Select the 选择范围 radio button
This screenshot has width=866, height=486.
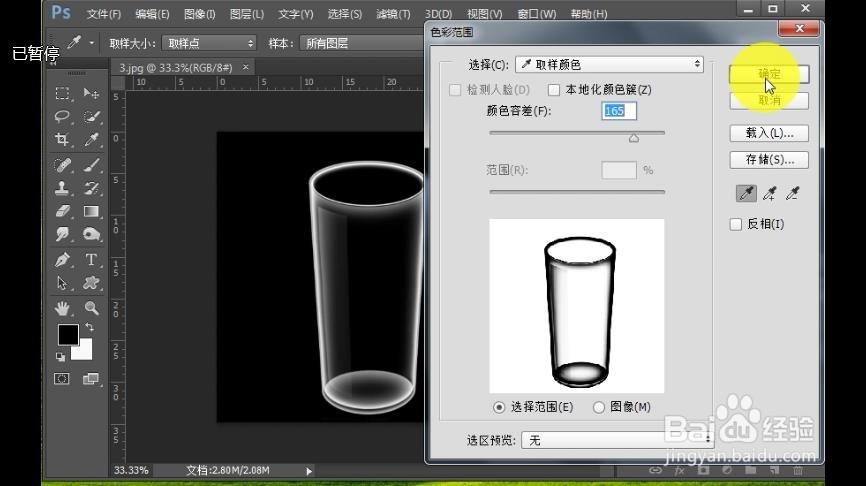click(x=499, y=407)
